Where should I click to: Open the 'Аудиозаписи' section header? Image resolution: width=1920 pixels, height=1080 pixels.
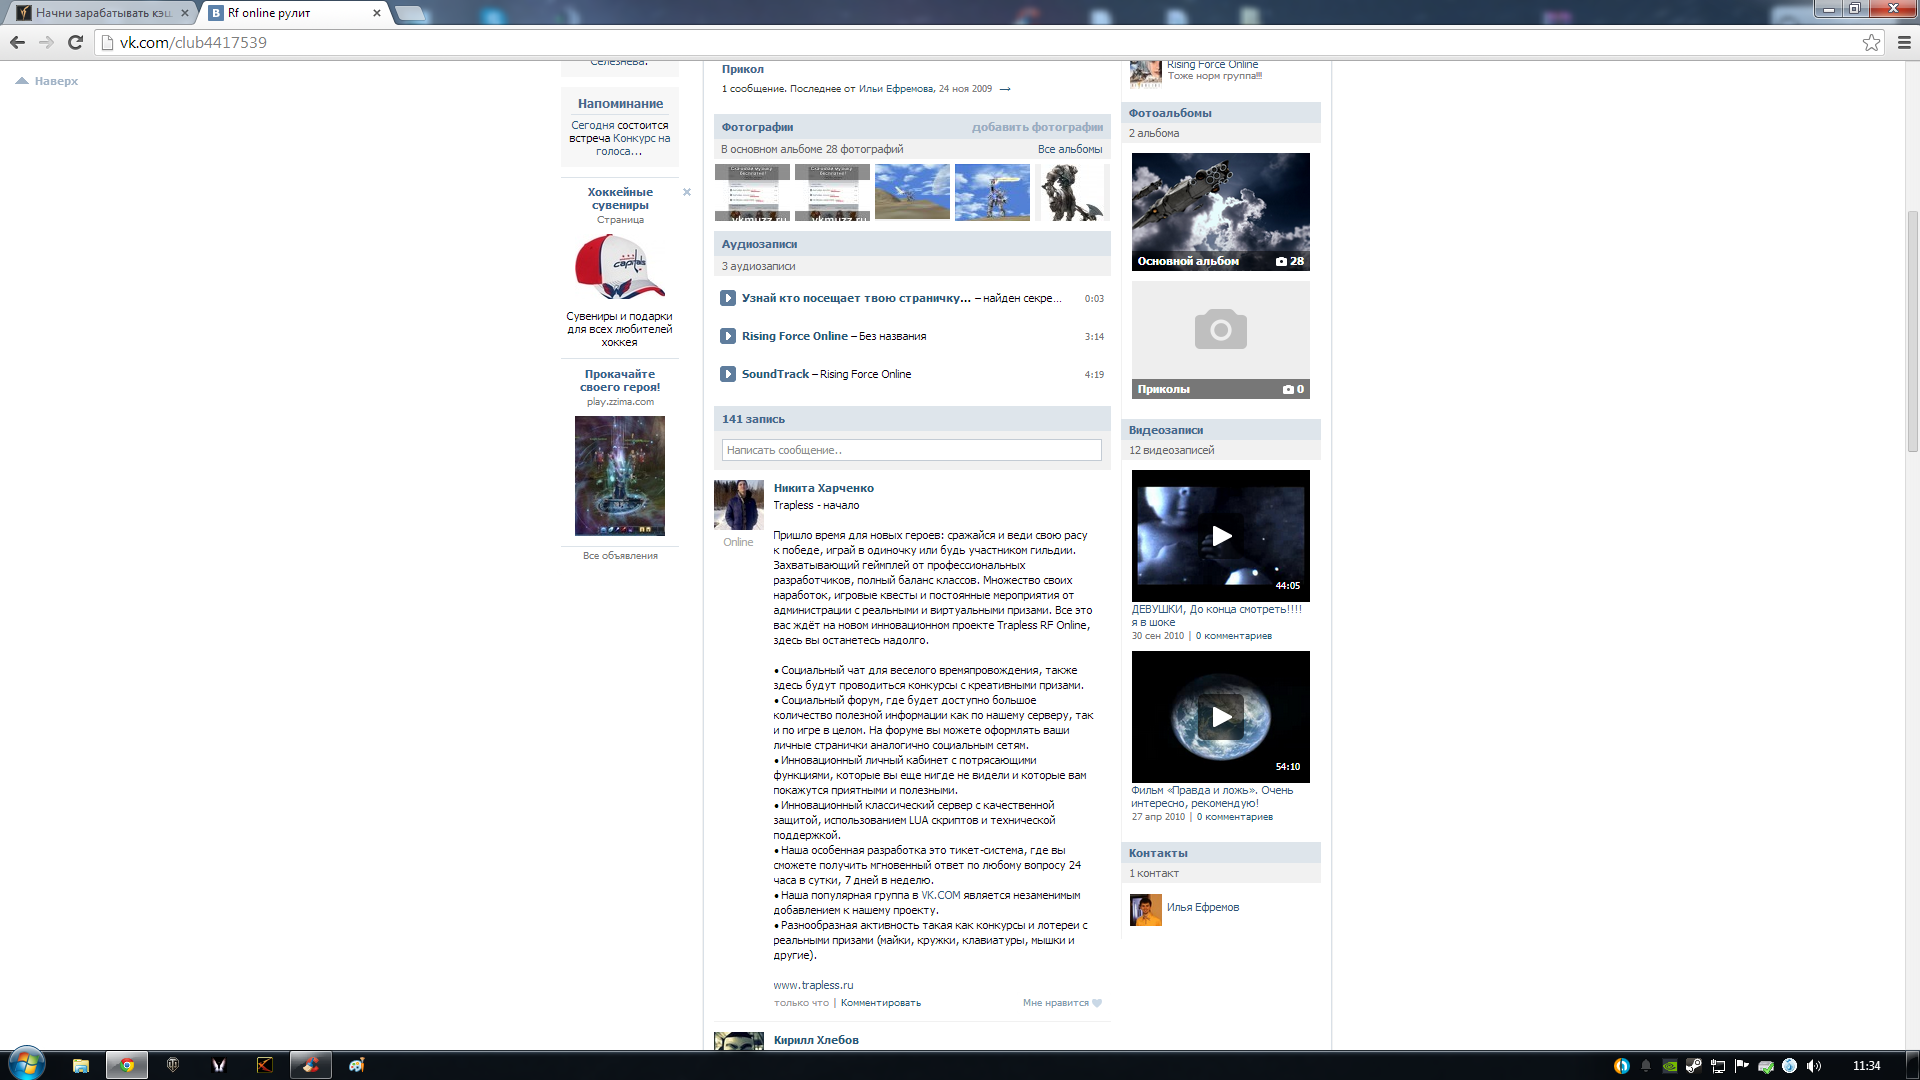(x=759, y=244)
